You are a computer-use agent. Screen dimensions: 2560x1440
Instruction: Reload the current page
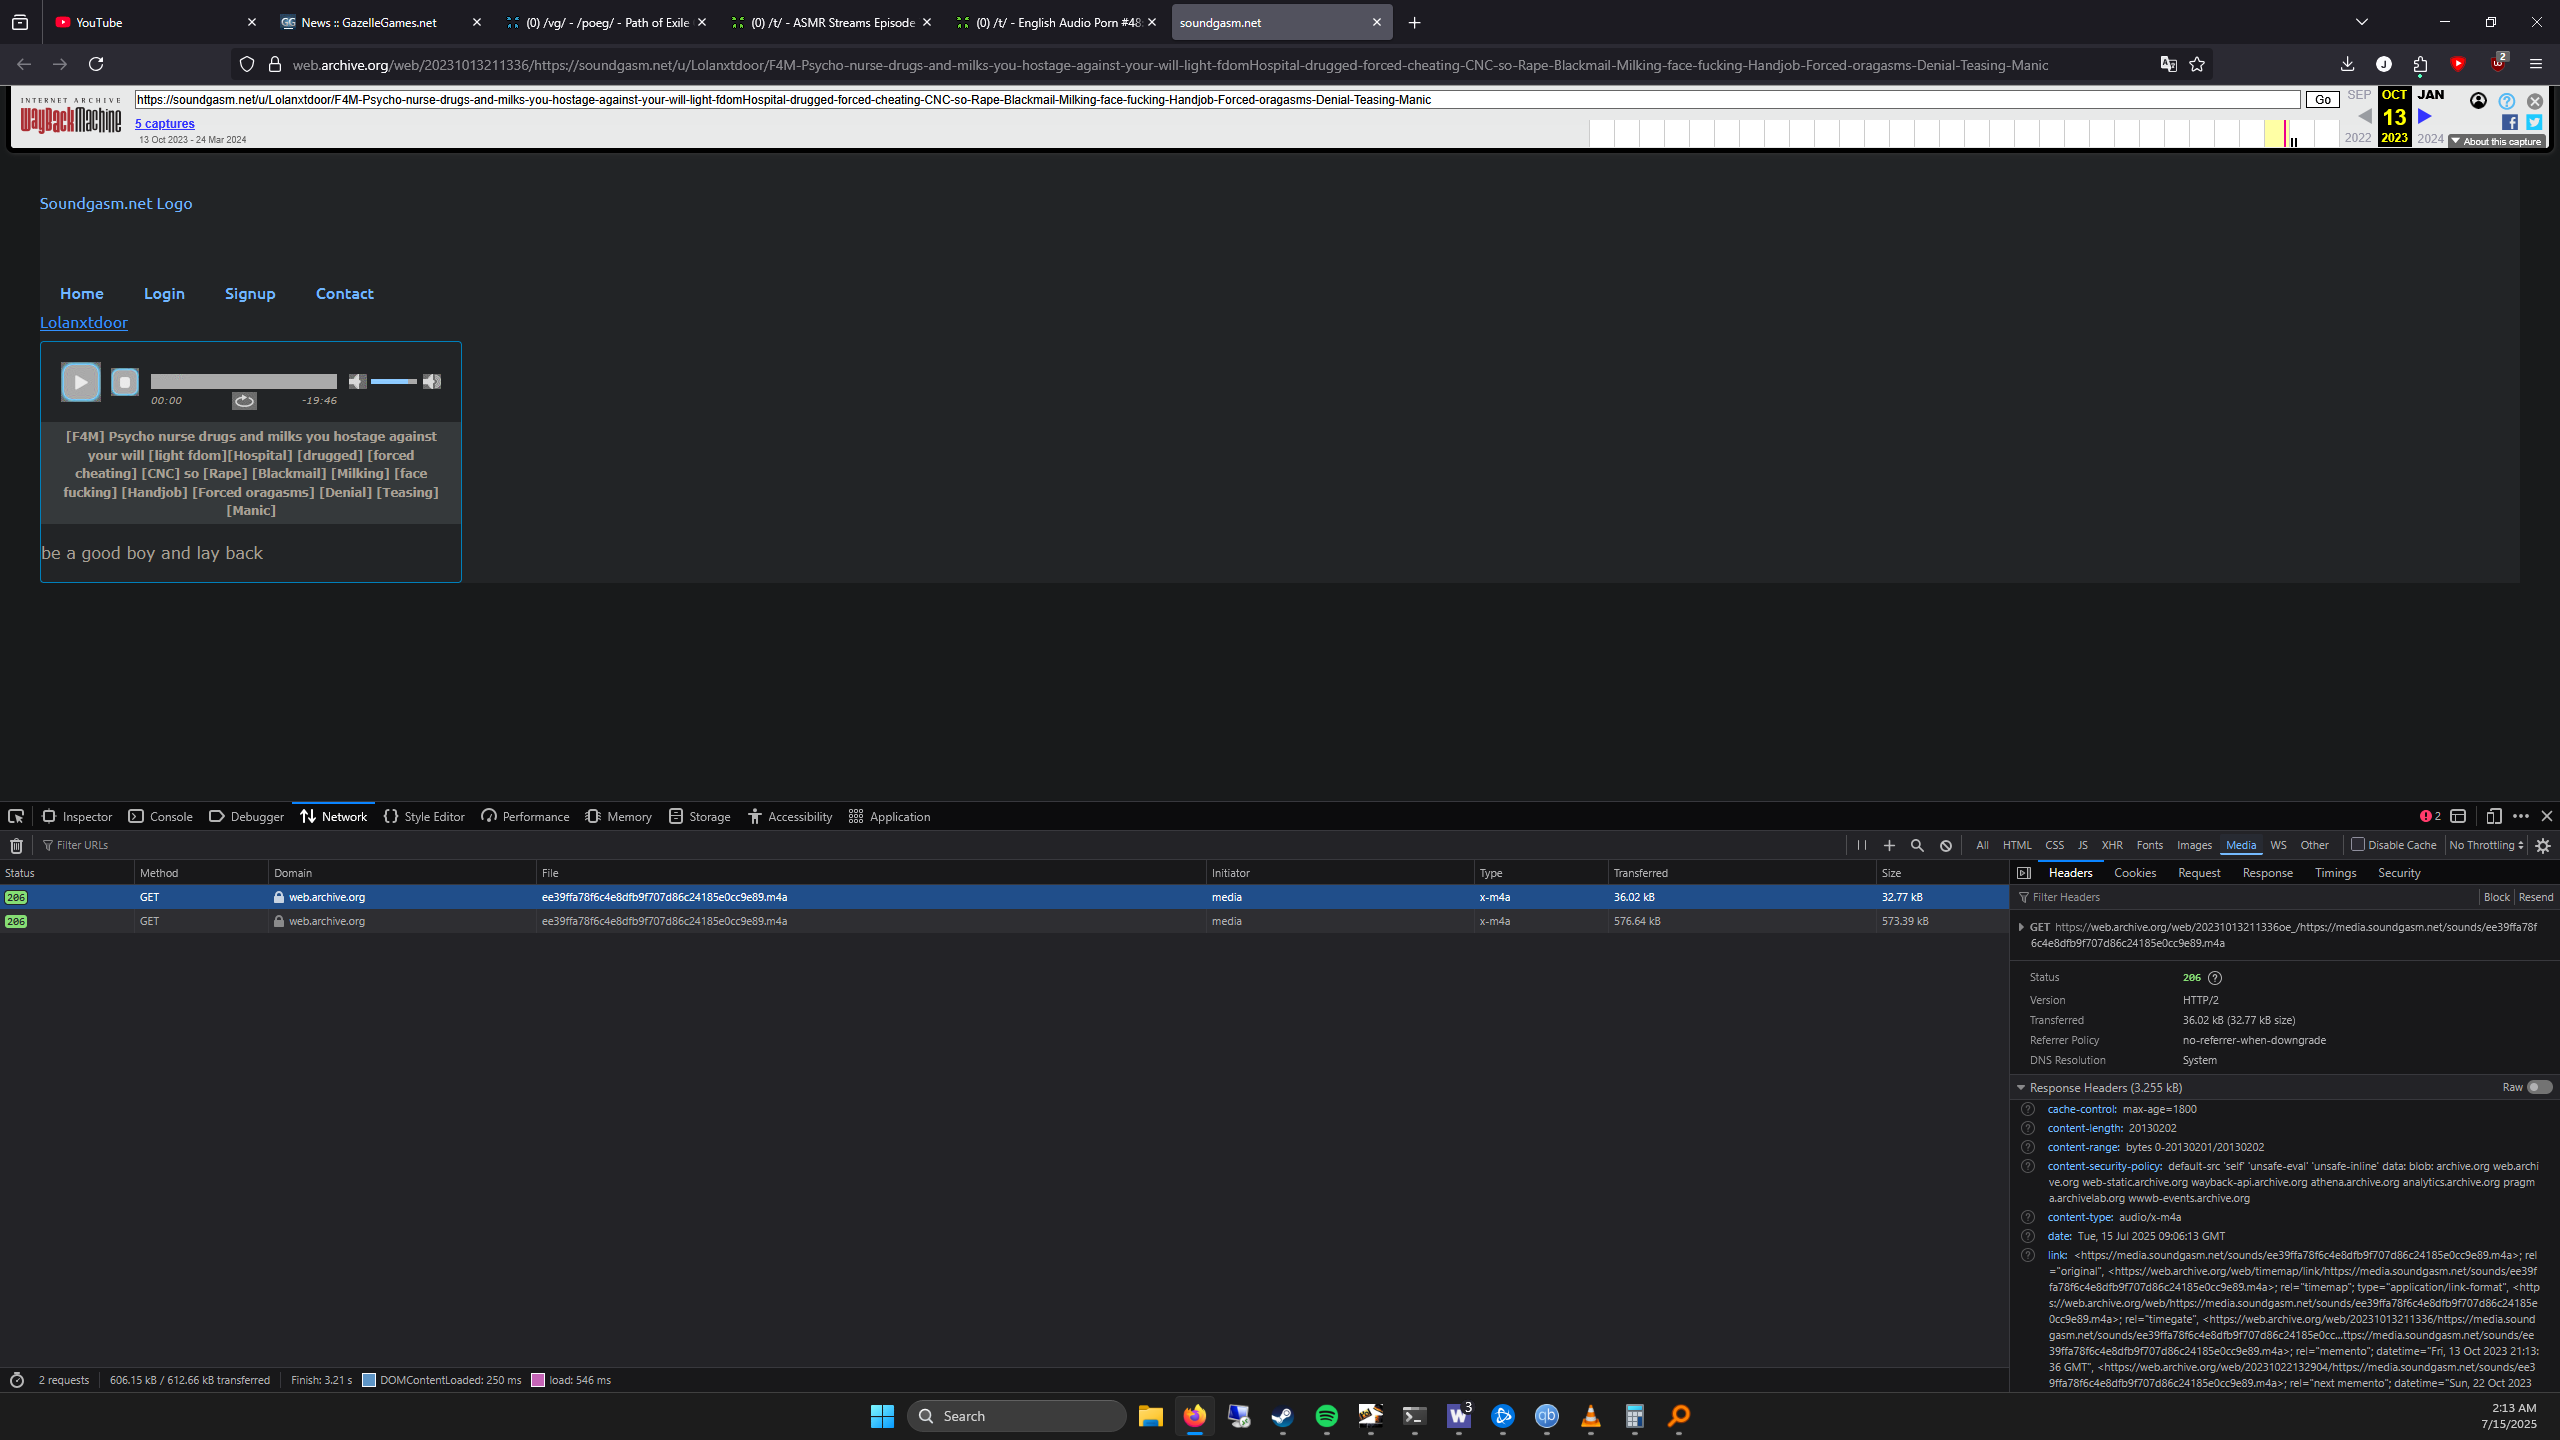(x=96, y=64)
